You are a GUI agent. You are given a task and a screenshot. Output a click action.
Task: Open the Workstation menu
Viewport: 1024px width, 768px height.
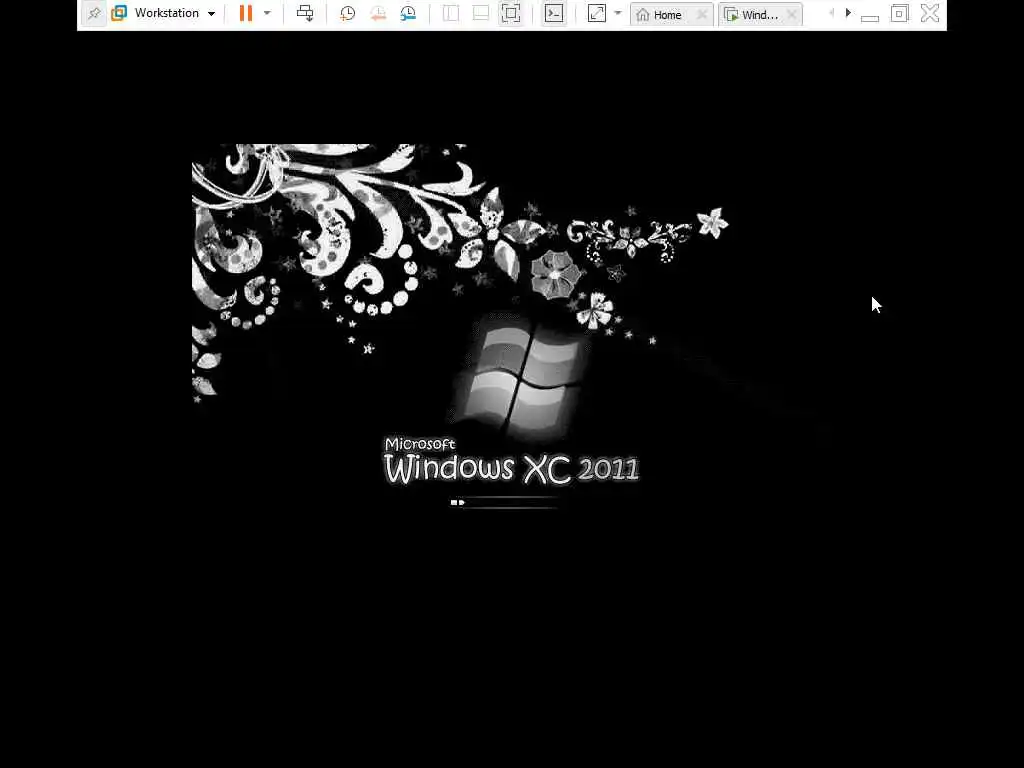pyautogui.click(x=174, y=13)
